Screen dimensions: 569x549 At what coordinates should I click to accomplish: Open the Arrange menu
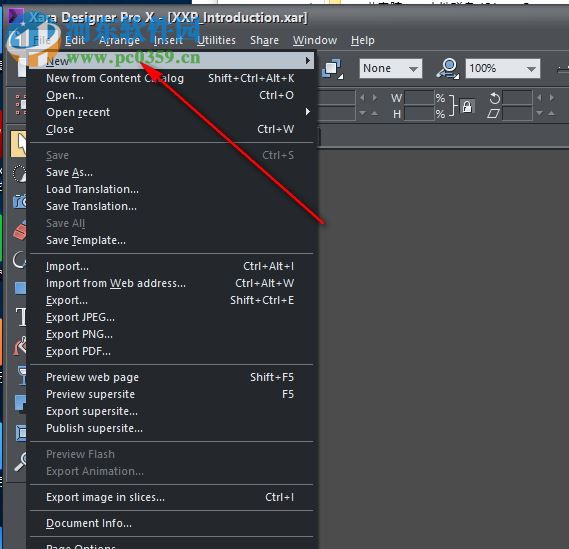pos(119,40)
